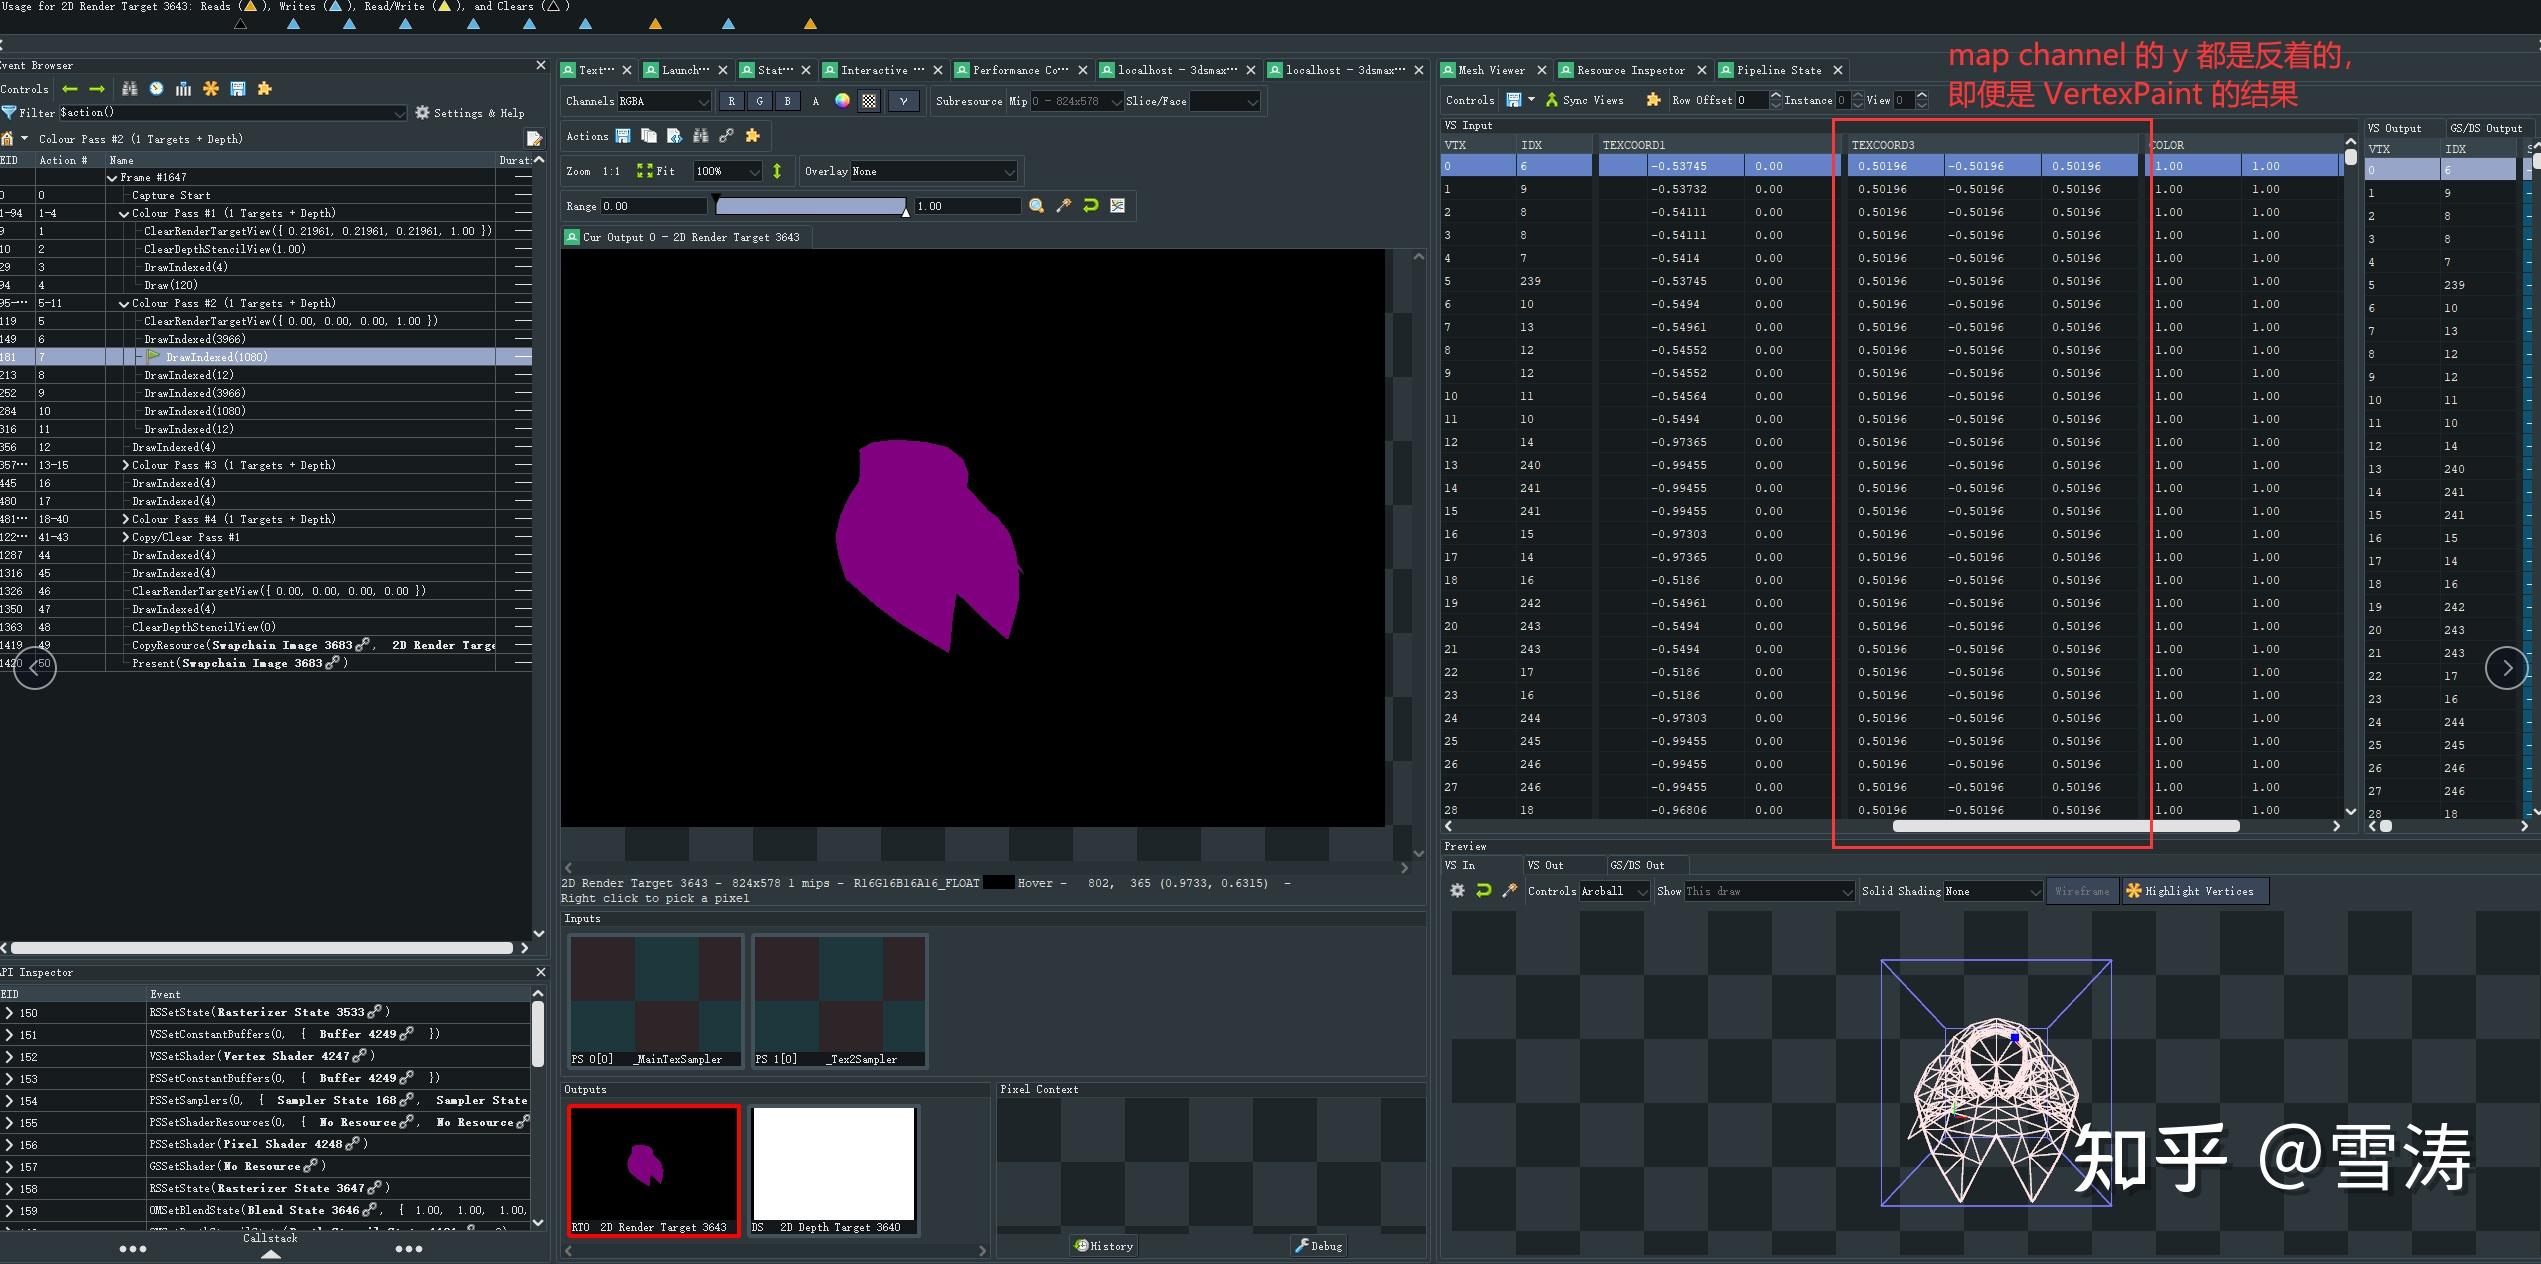The image size is (2541, 1264).
Task: Toggle the alpha checkerboard background button
Action: [869, 100]
